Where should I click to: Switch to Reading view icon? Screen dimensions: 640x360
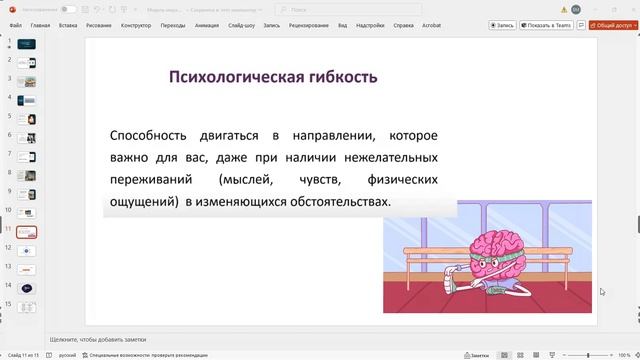point(536,356)
